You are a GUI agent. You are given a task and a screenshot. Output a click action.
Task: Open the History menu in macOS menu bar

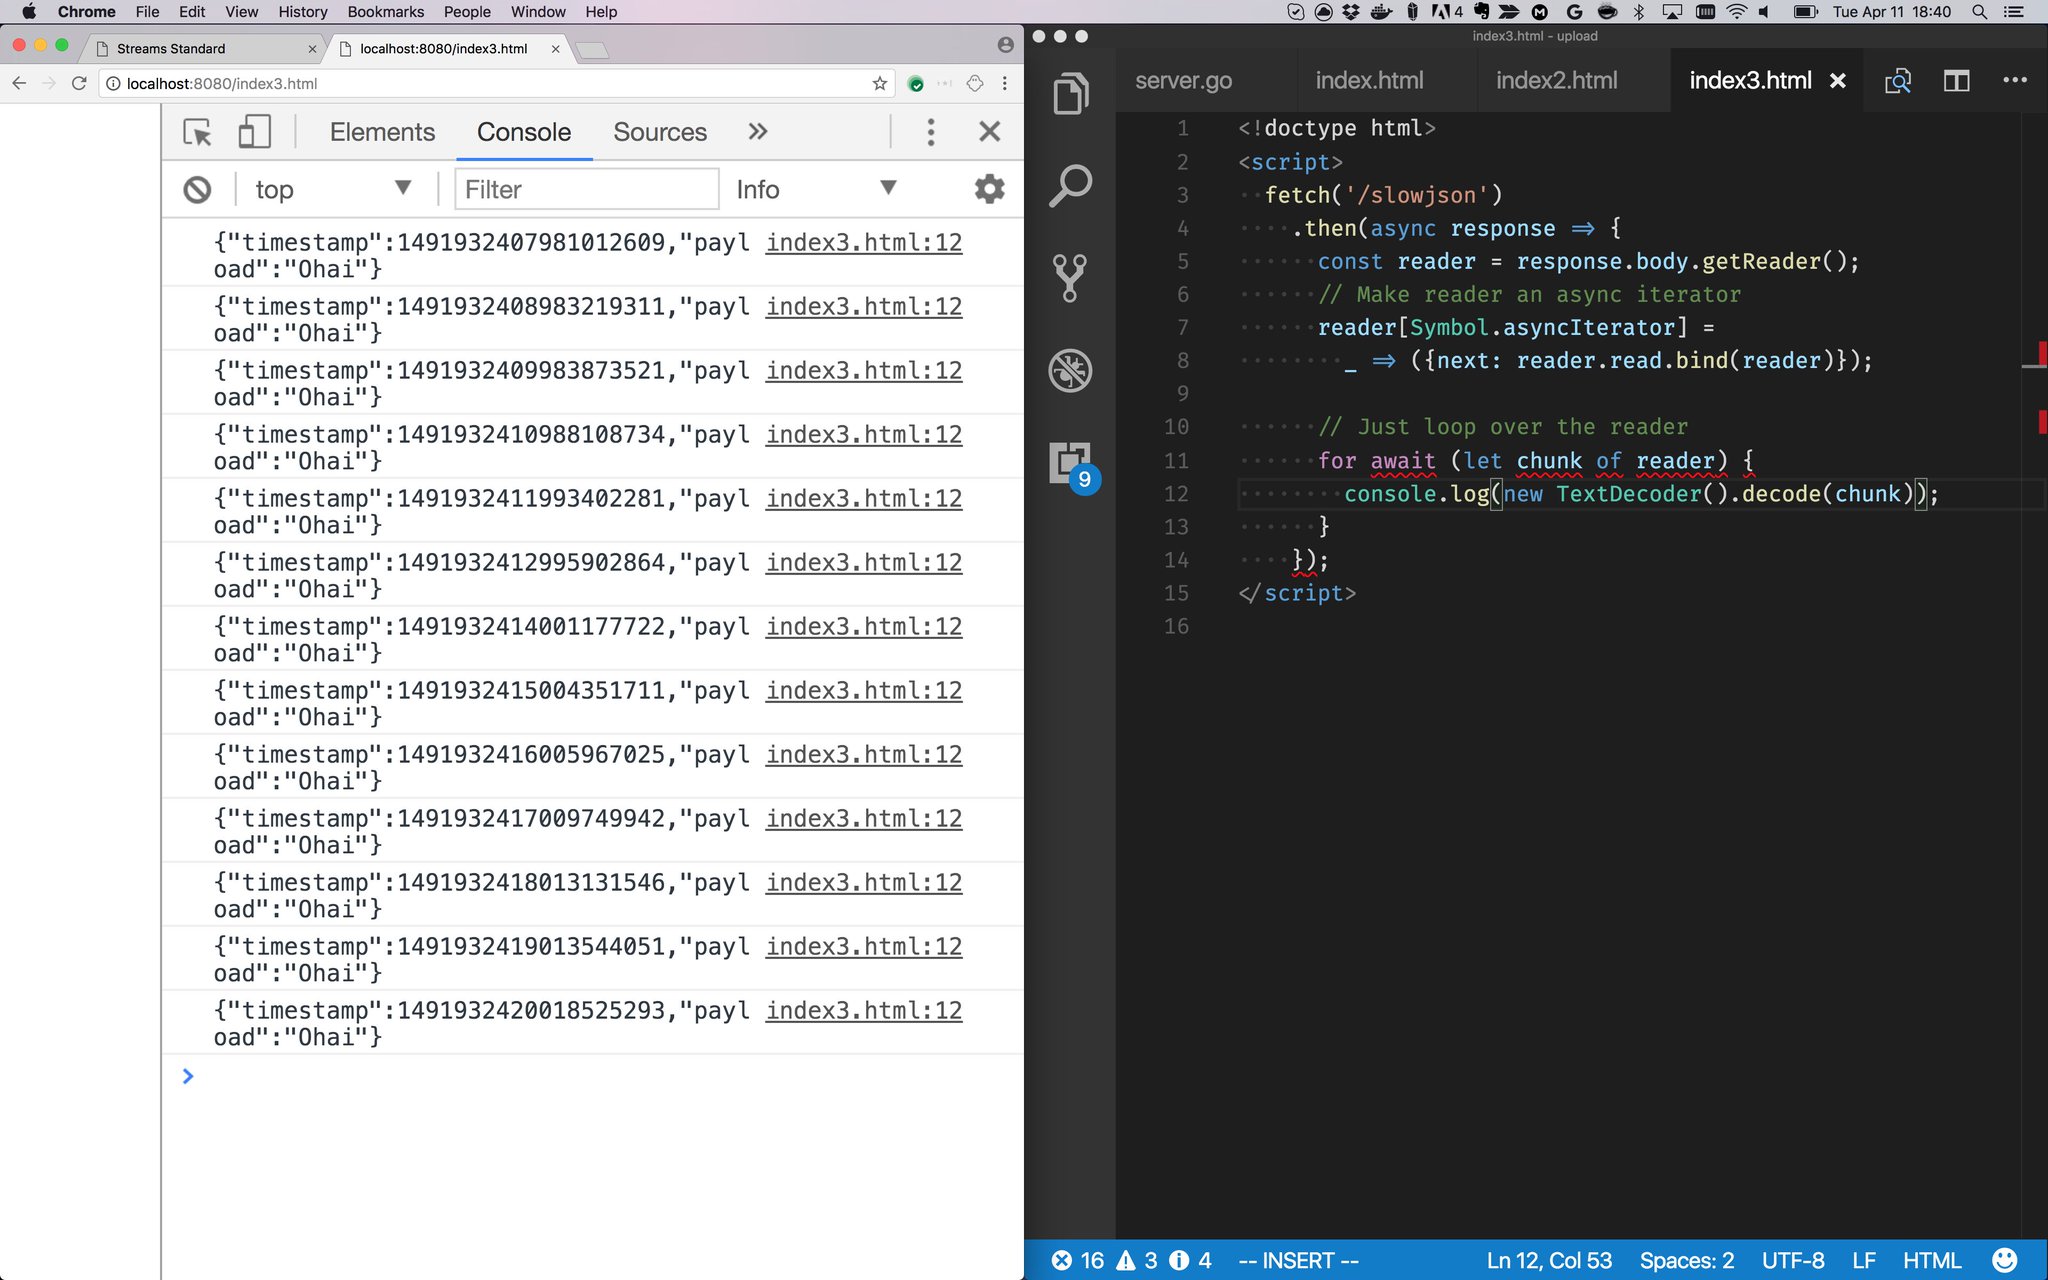point(303,12)
